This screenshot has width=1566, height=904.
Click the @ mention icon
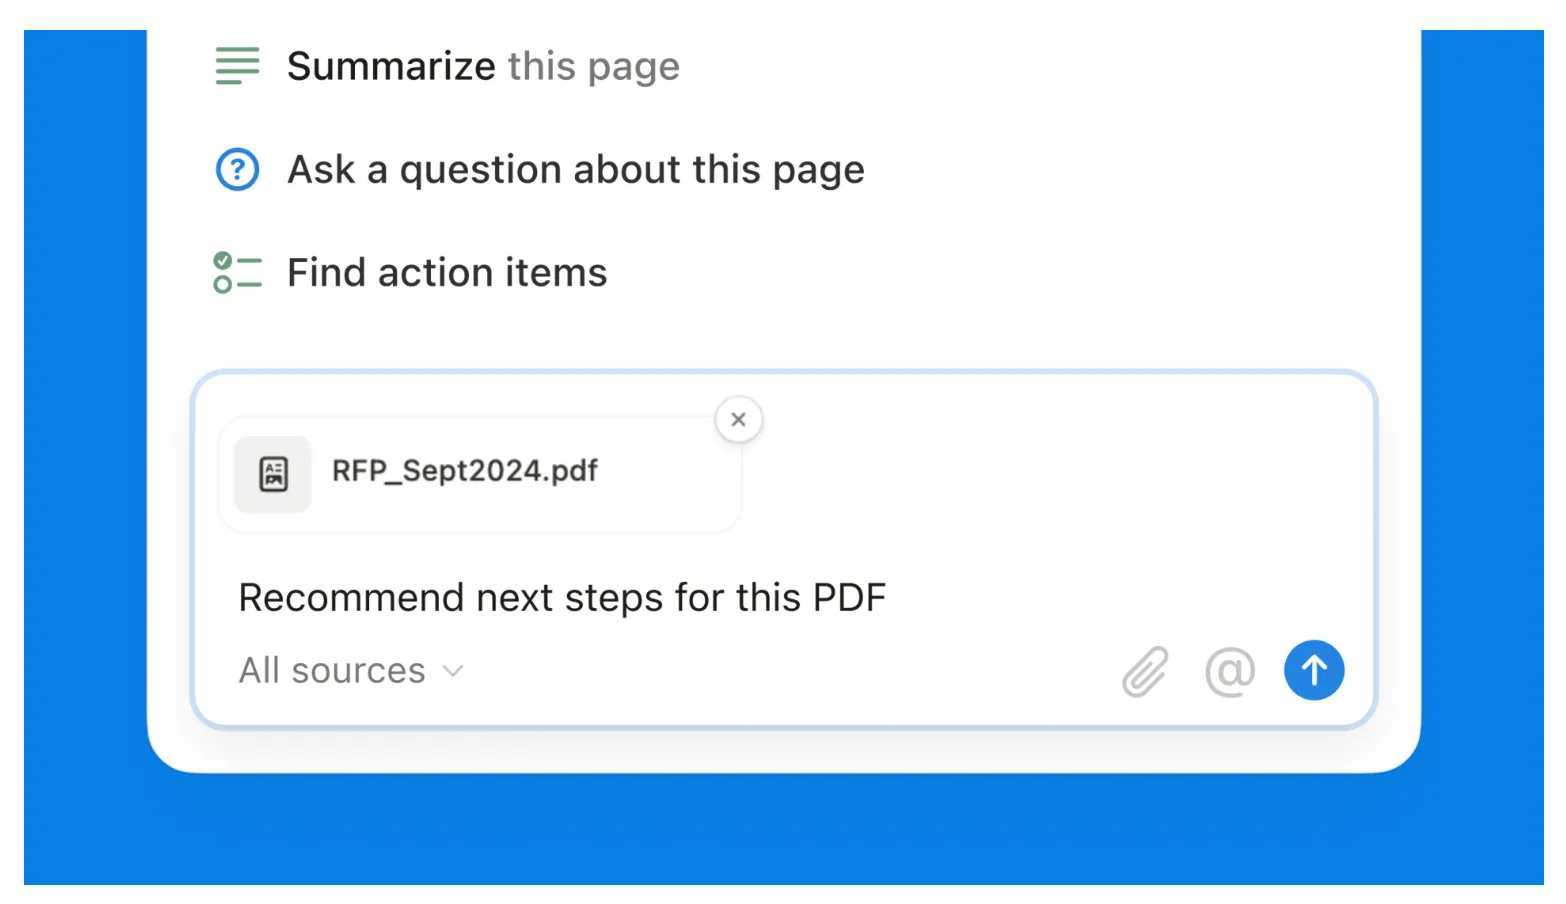coord(1229,671)
